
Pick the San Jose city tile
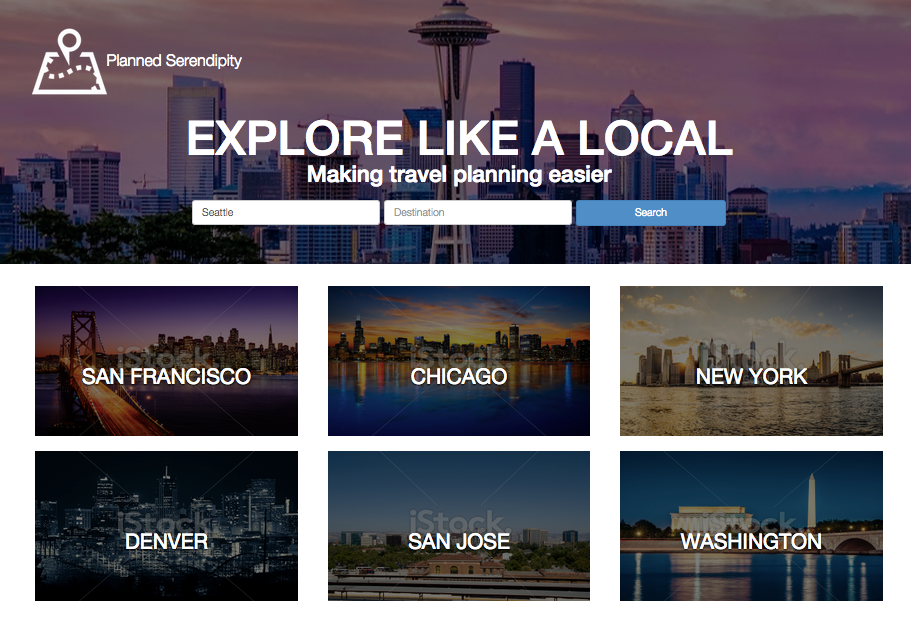[459, 526]
